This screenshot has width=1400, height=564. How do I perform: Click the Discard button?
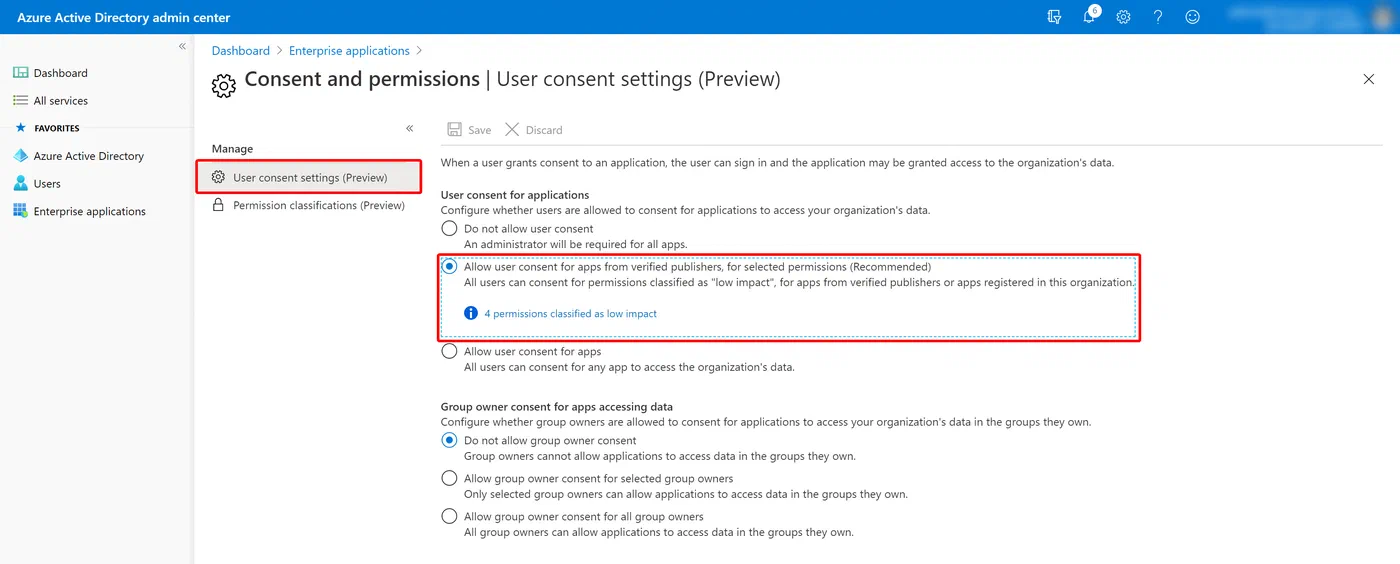pos(534,130)
